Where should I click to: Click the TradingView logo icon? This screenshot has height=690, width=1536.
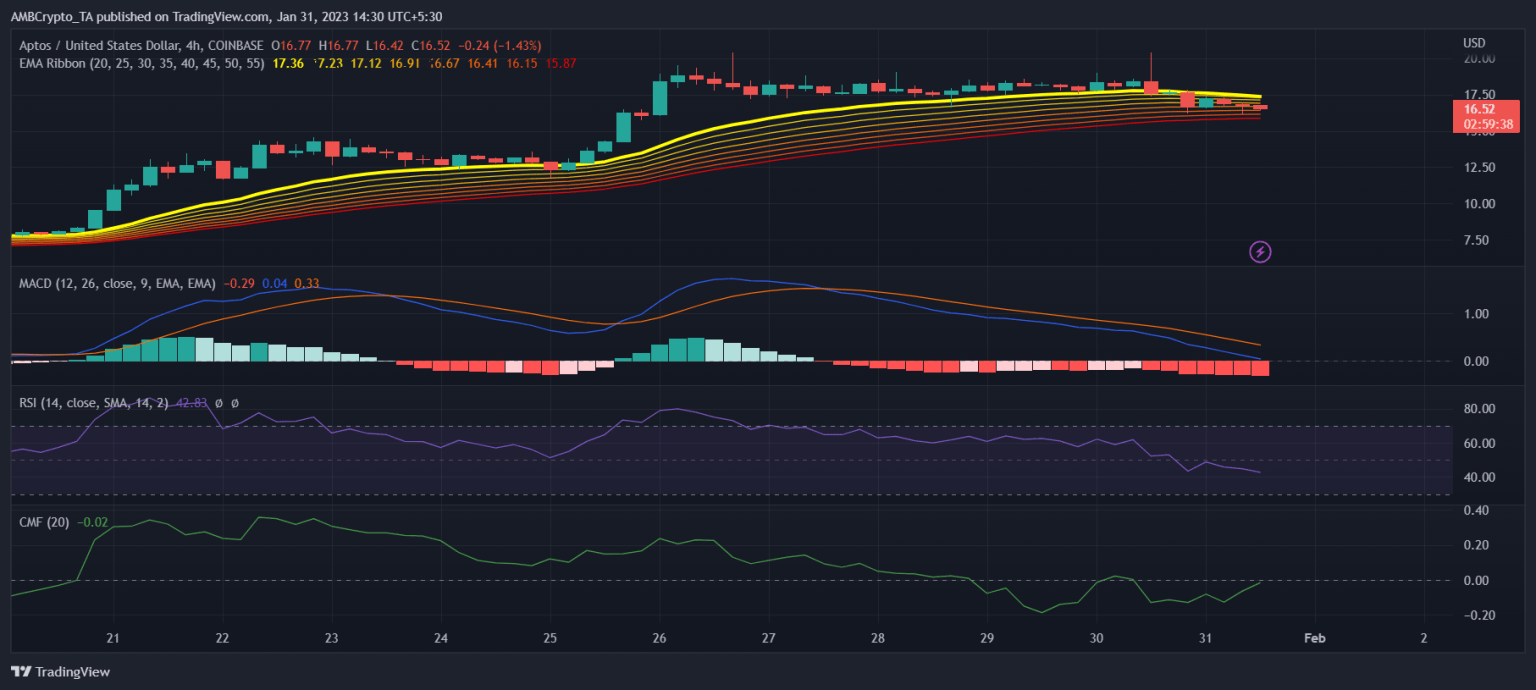(x=23, y=672)
